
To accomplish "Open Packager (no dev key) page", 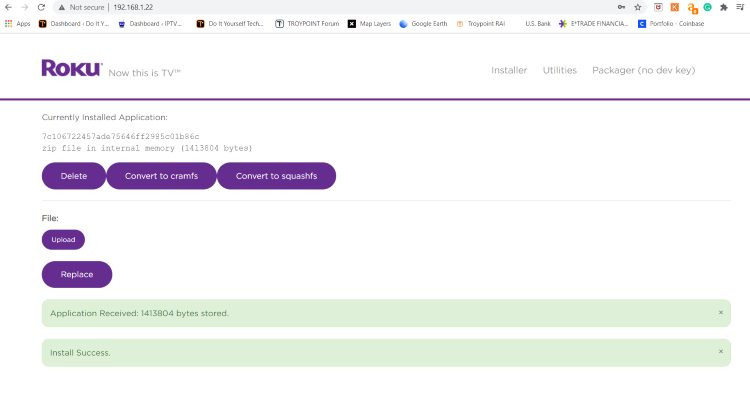I will click(643, 70).
